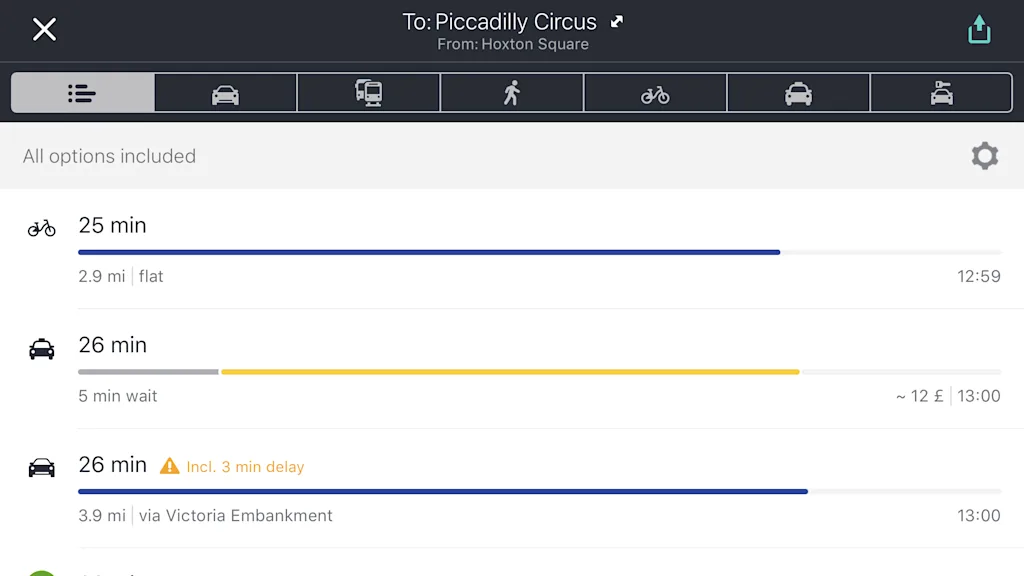Switch to the taxi tab
Viewport: 1024px width, 576px height.
[798, 93]
